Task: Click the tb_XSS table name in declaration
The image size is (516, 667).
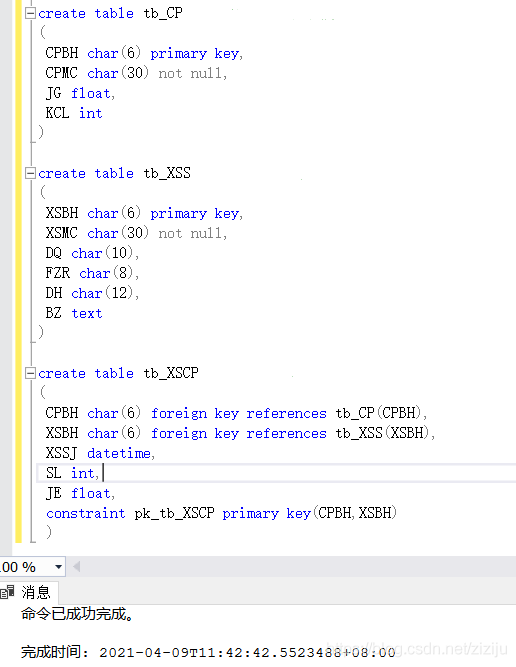Action: 167,174
